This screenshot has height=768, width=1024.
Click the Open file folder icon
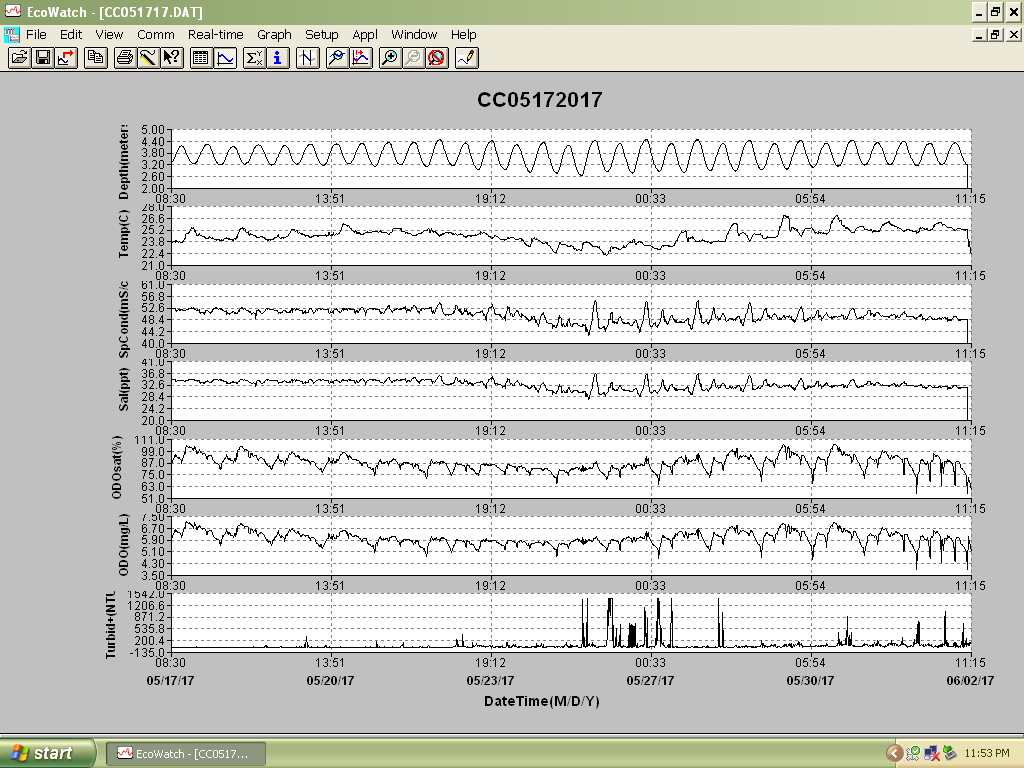(x=20, y=58)
